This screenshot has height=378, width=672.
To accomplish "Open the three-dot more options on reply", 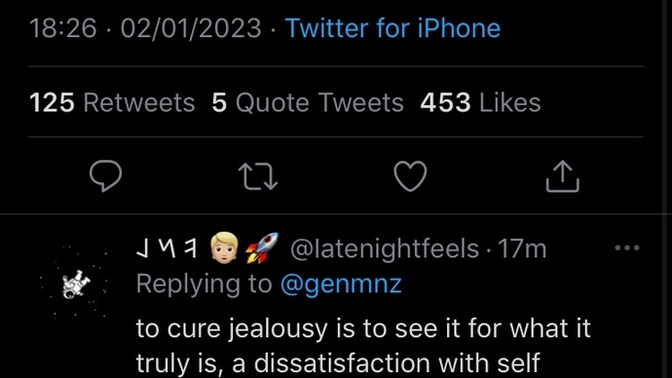I will (627, 248).
